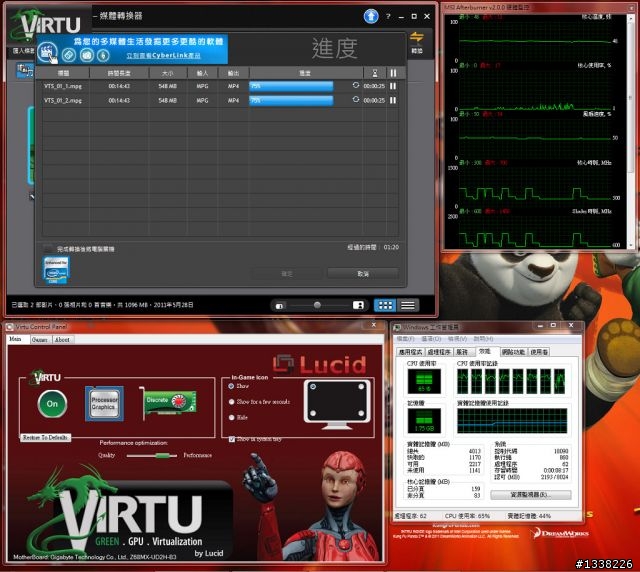Click the disc icon in CyberLink banner
This screenshot has height=572, width=640.
69,55
